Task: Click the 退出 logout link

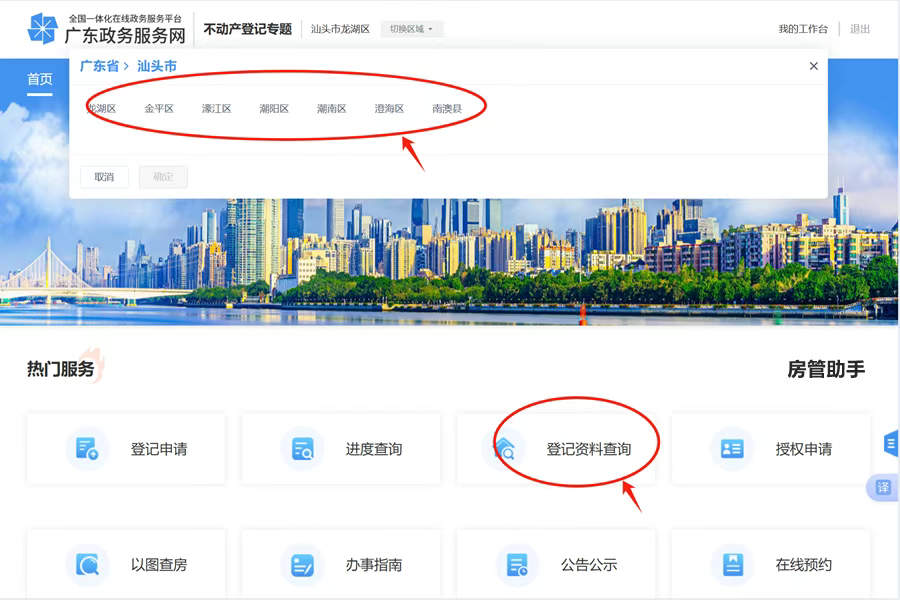Action: click(x=860, y=29)
